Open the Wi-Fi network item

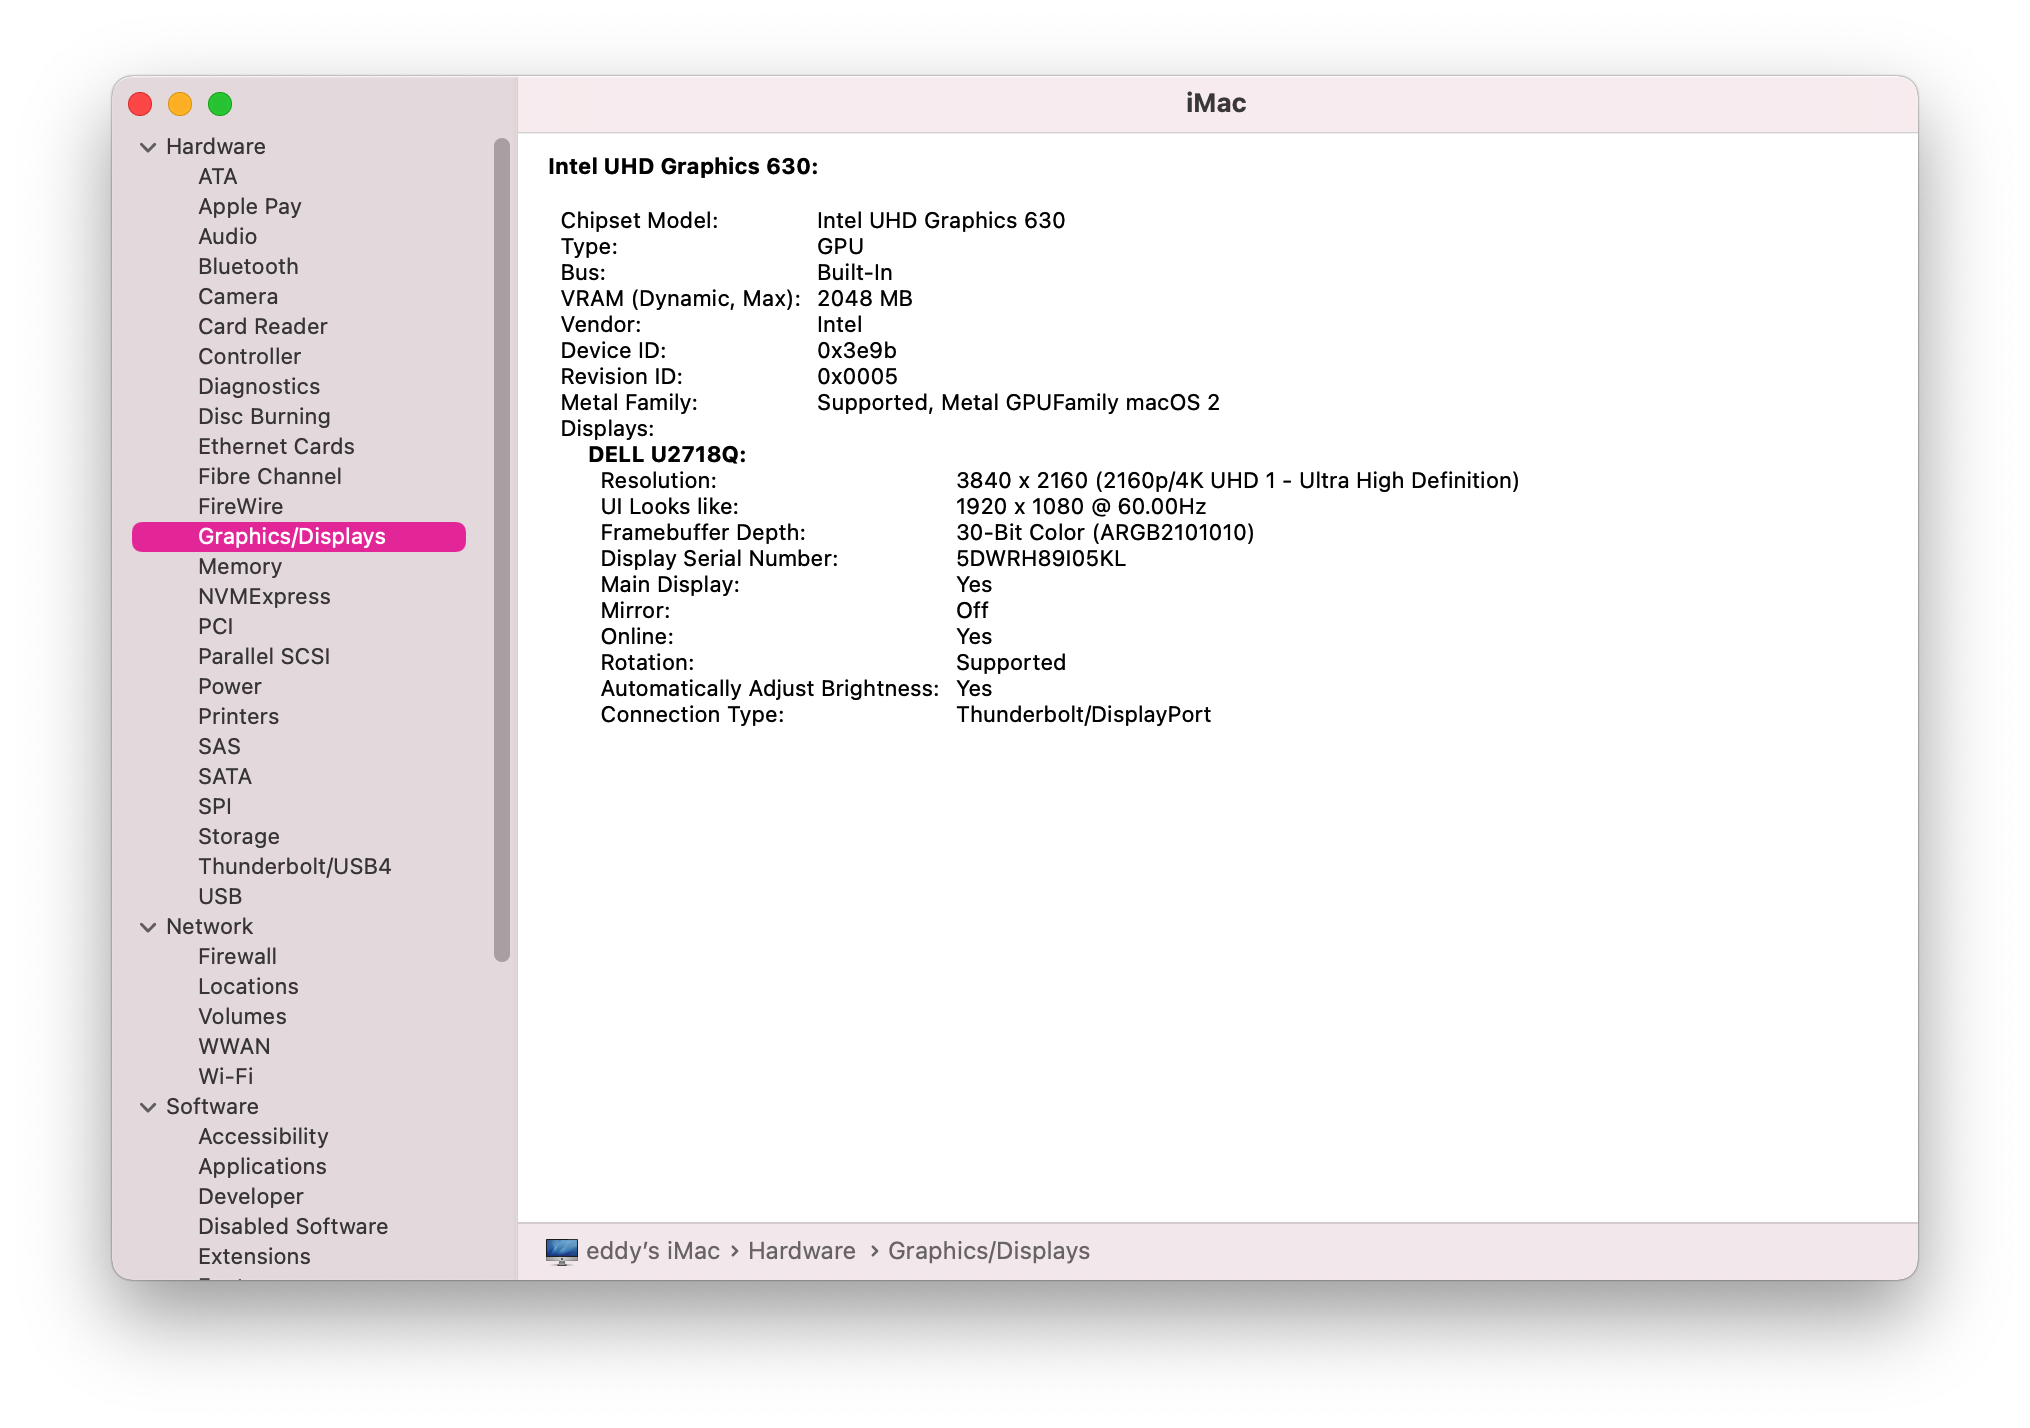(x=225, y=1077)
